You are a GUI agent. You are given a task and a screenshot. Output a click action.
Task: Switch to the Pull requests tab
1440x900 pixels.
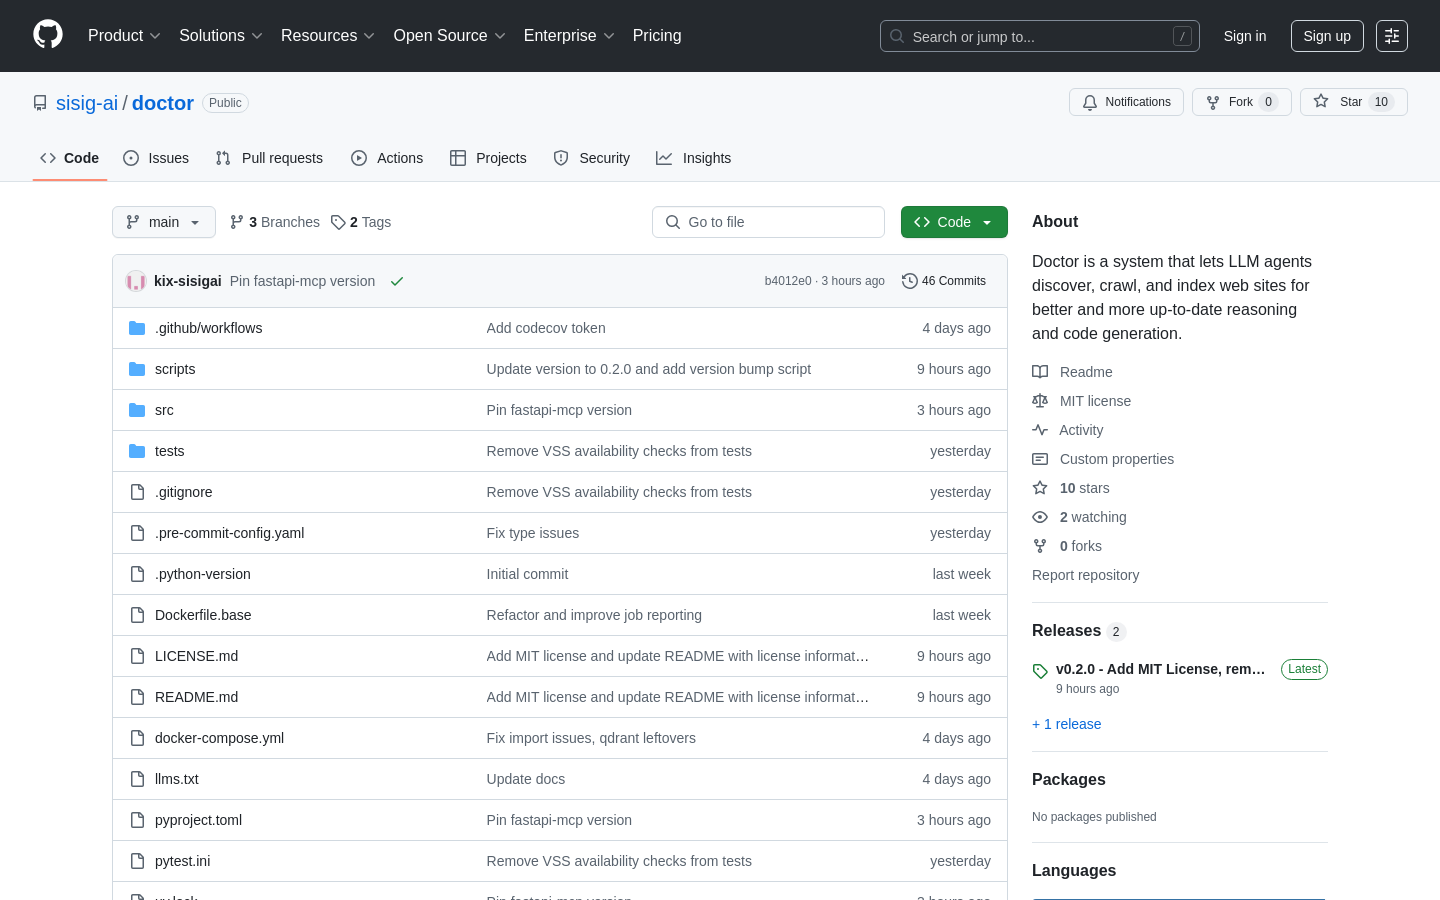269,158
